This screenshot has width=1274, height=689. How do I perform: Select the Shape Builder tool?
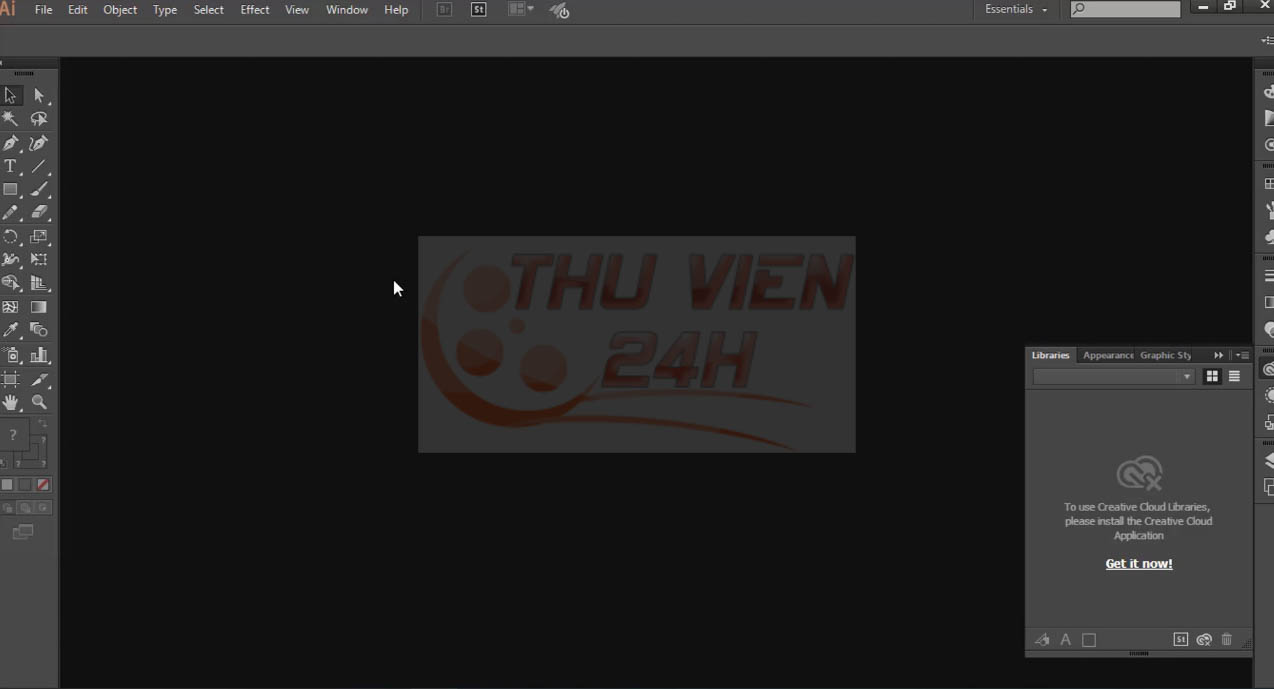(11, 284)
